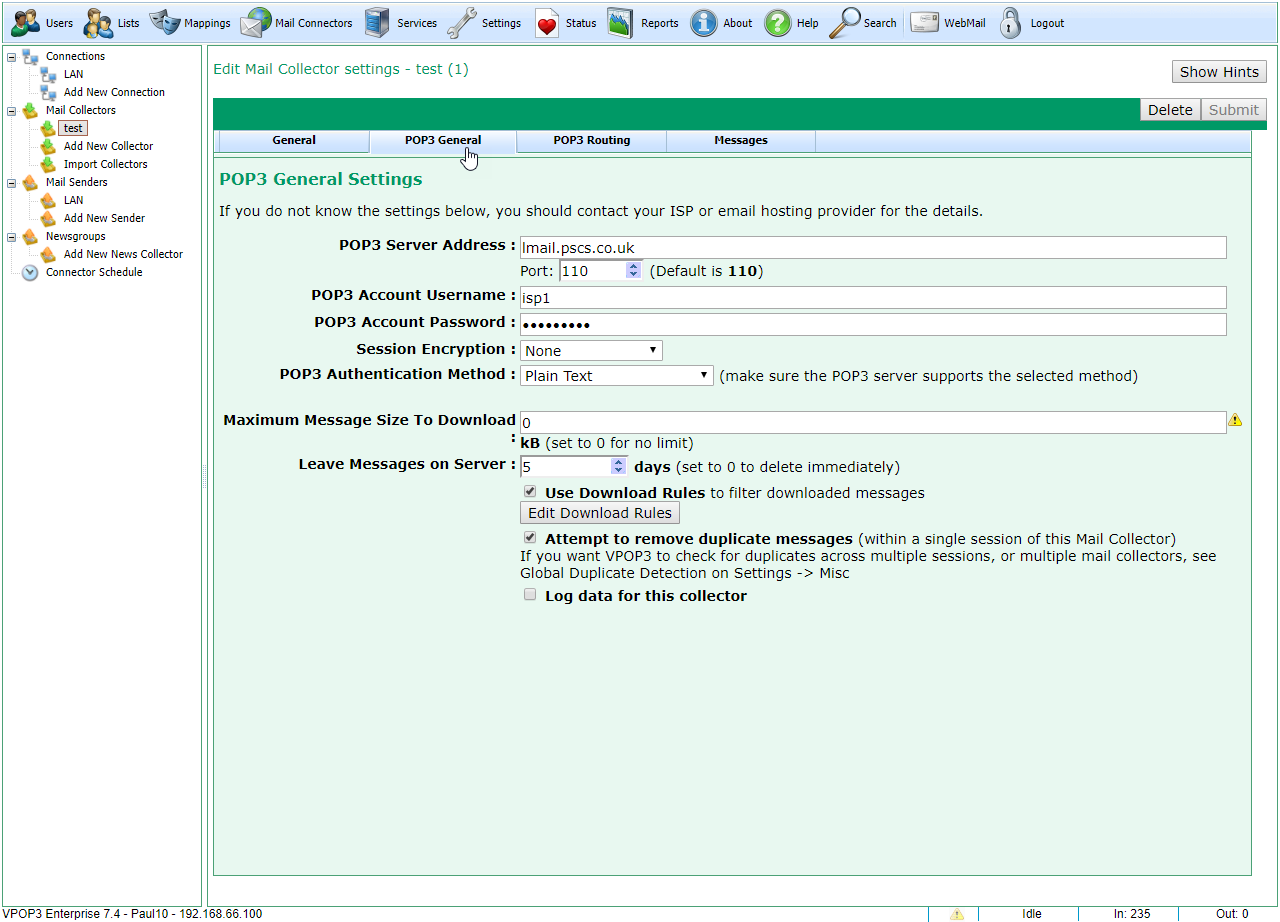Open Settings wrench icon

click(x=462, y=23)
